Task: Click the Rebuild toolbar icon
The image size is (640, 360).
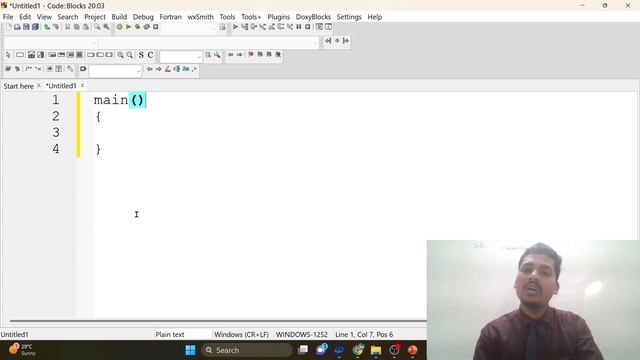Action: point(147,27)
